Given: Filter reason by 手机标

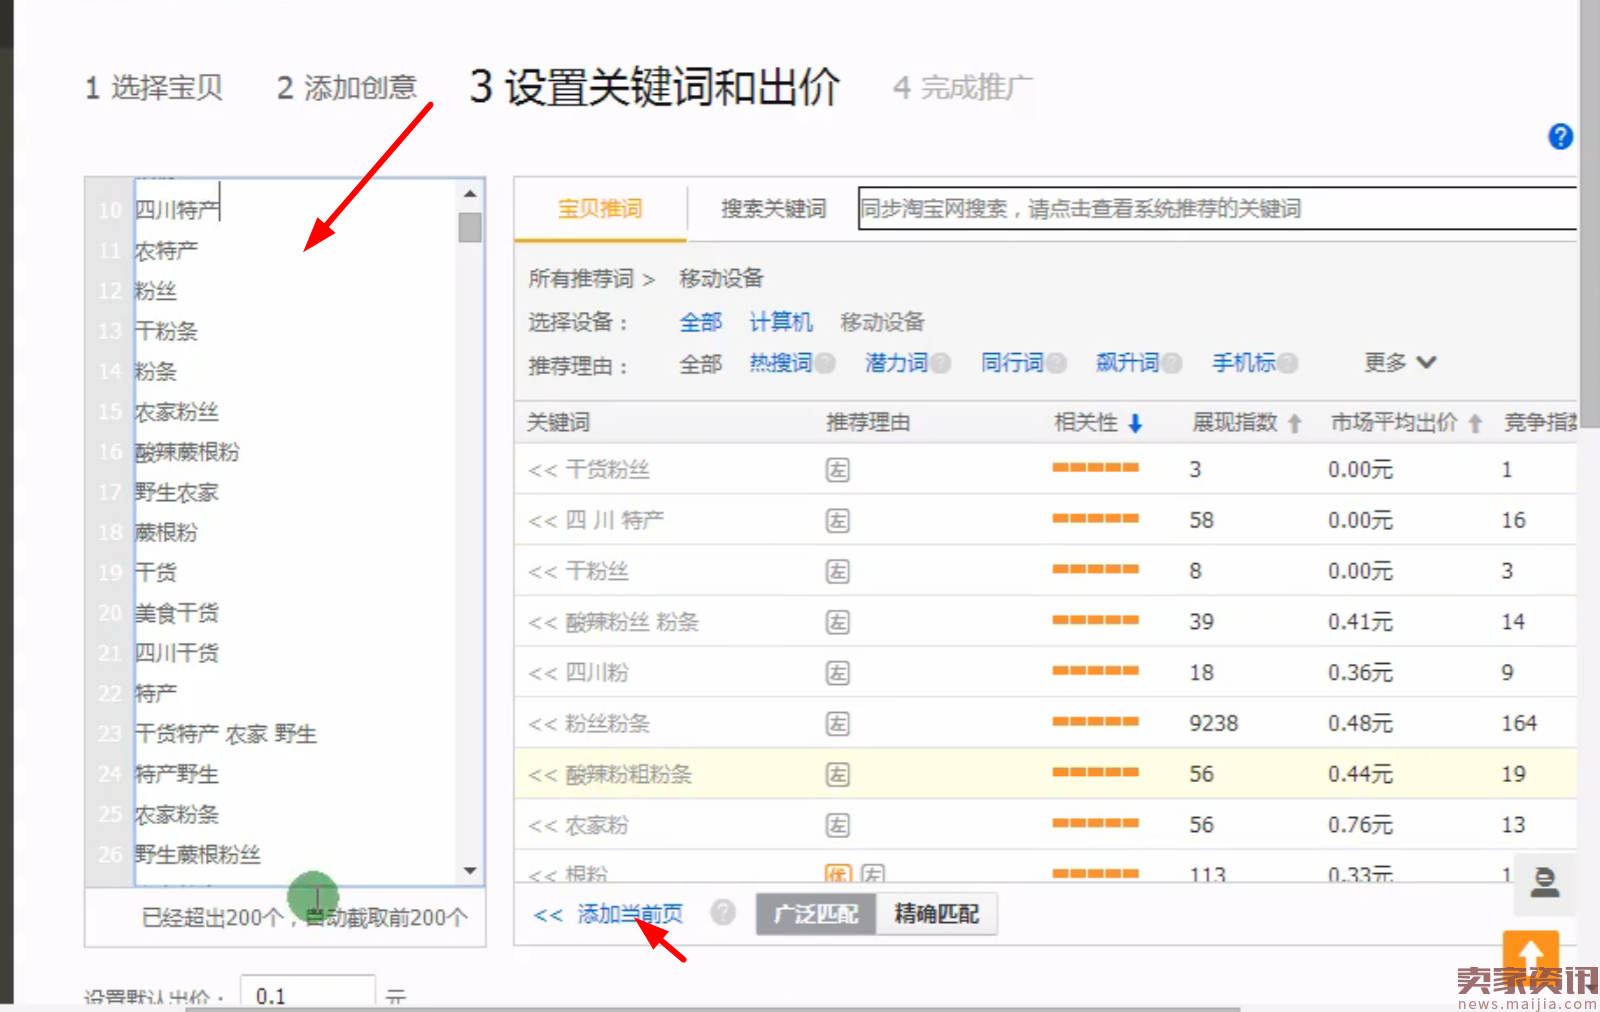Looking at the screenshot, I should click(x=1244, y=363).
